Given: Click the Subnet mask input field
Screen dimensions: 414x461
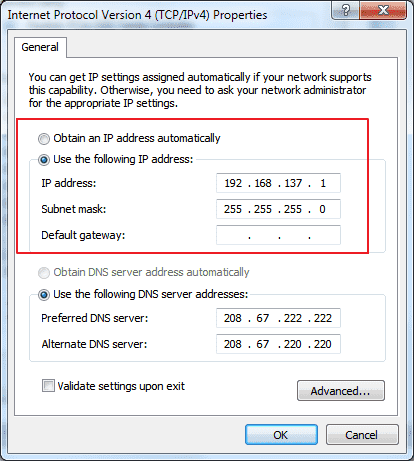Looking at the screenshot, I should pyautogui.click(x=278, y=209).
